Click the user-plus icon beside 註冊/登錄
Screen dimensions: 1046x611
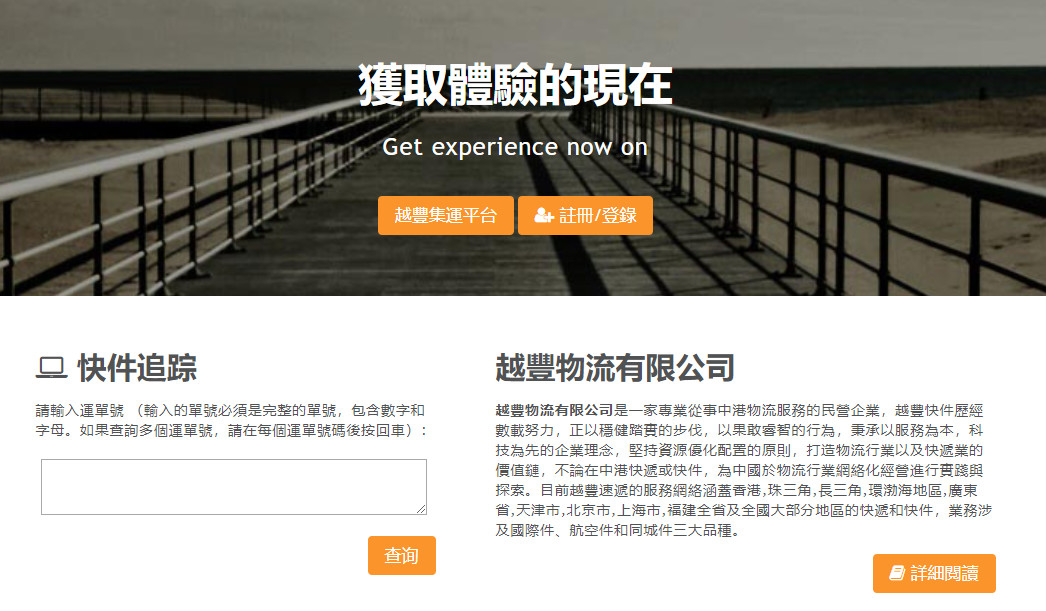pyautogui.click(x=544, y=215)
